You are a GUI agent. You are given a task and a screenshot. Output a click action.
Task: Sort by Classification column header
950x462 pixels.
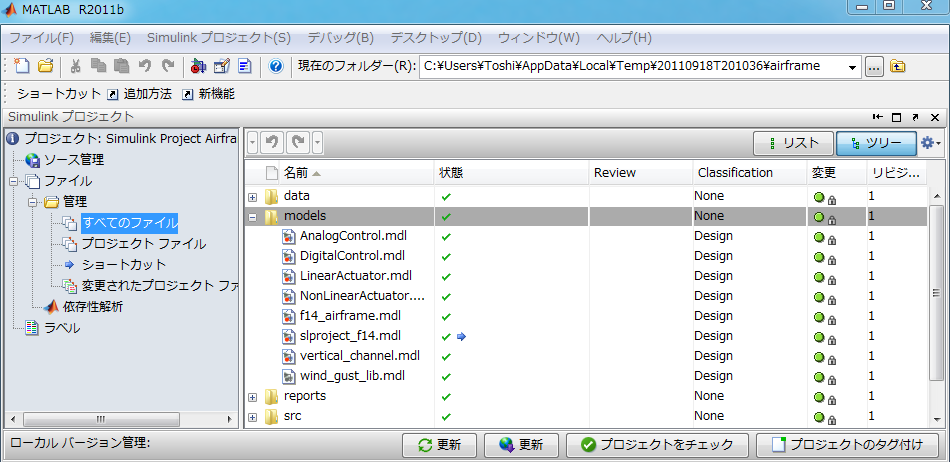[749, 173]
